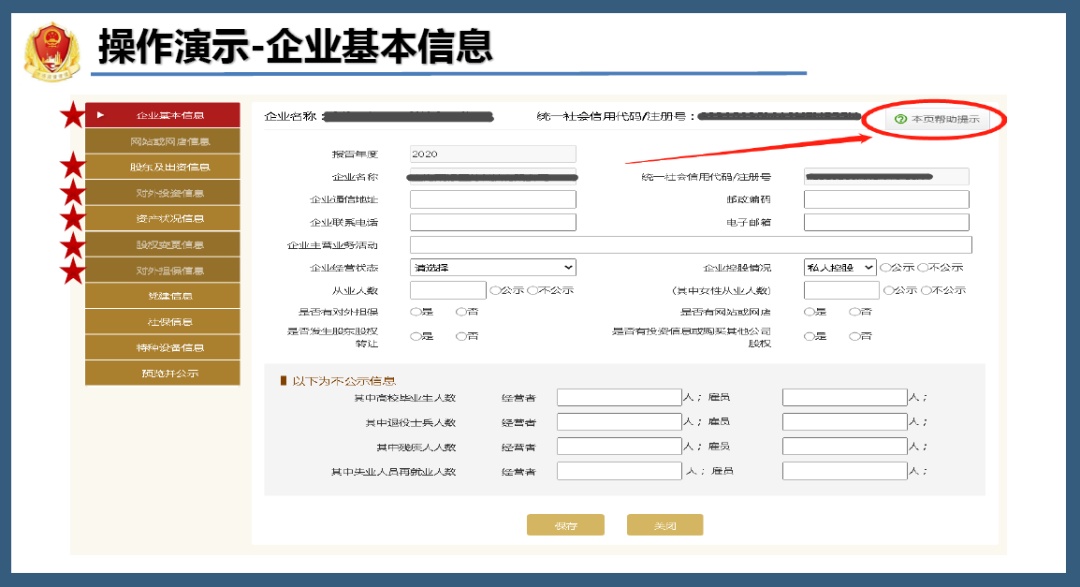Select 公示 radio for 企业控股情况
The height and width of the screenshot is (587, 1080).
pos(885,267)
